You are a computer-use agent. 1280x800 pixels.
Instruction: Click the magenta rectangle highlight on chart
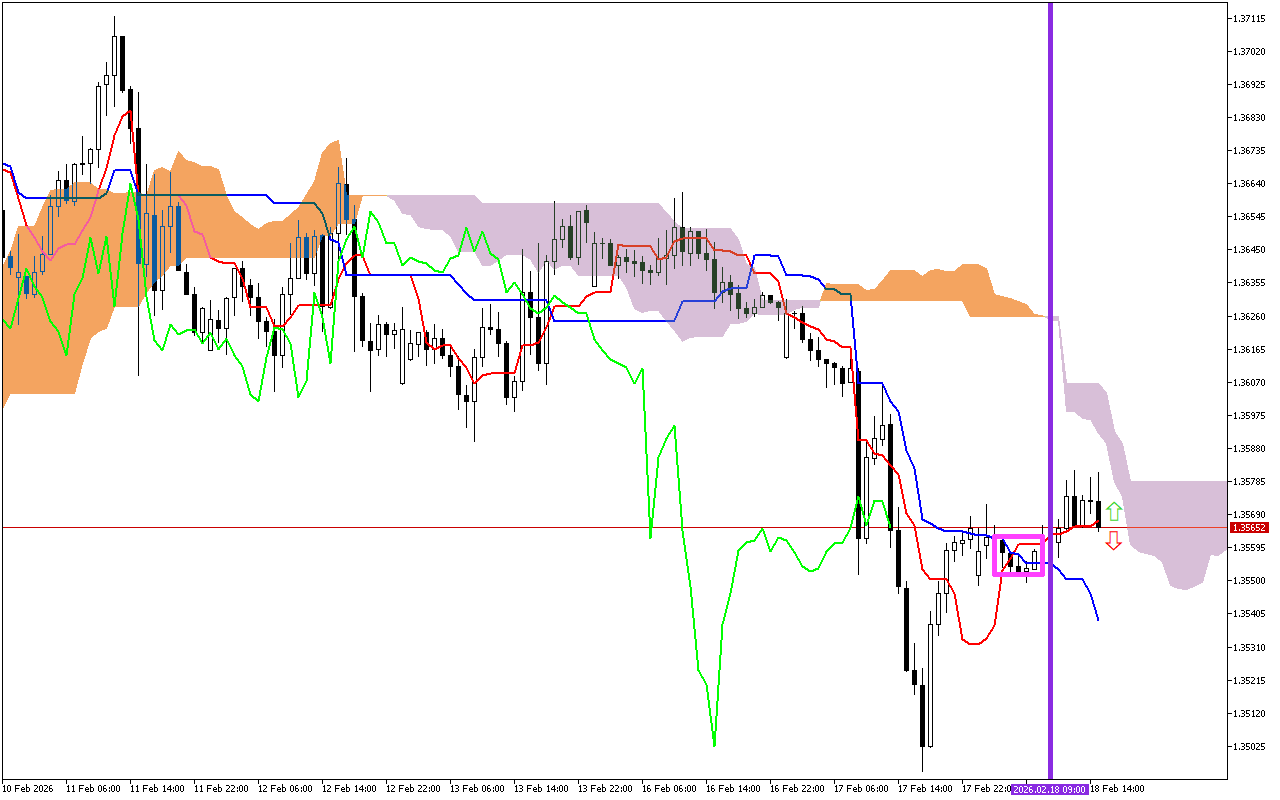pyautogui.click(x=1019, y=553)
